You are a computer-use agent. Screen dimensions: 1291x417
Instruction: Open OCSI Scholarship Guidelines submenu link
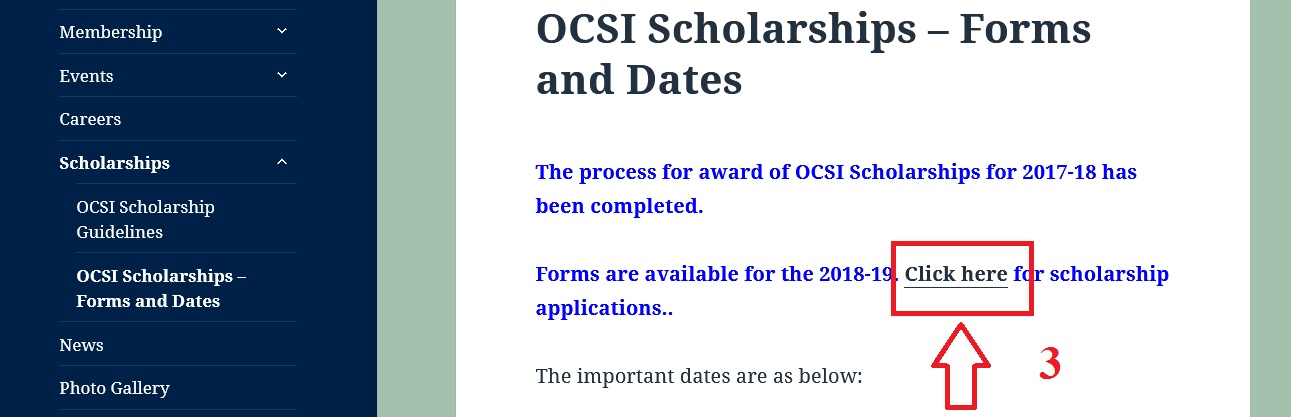[x=145, y=219]
